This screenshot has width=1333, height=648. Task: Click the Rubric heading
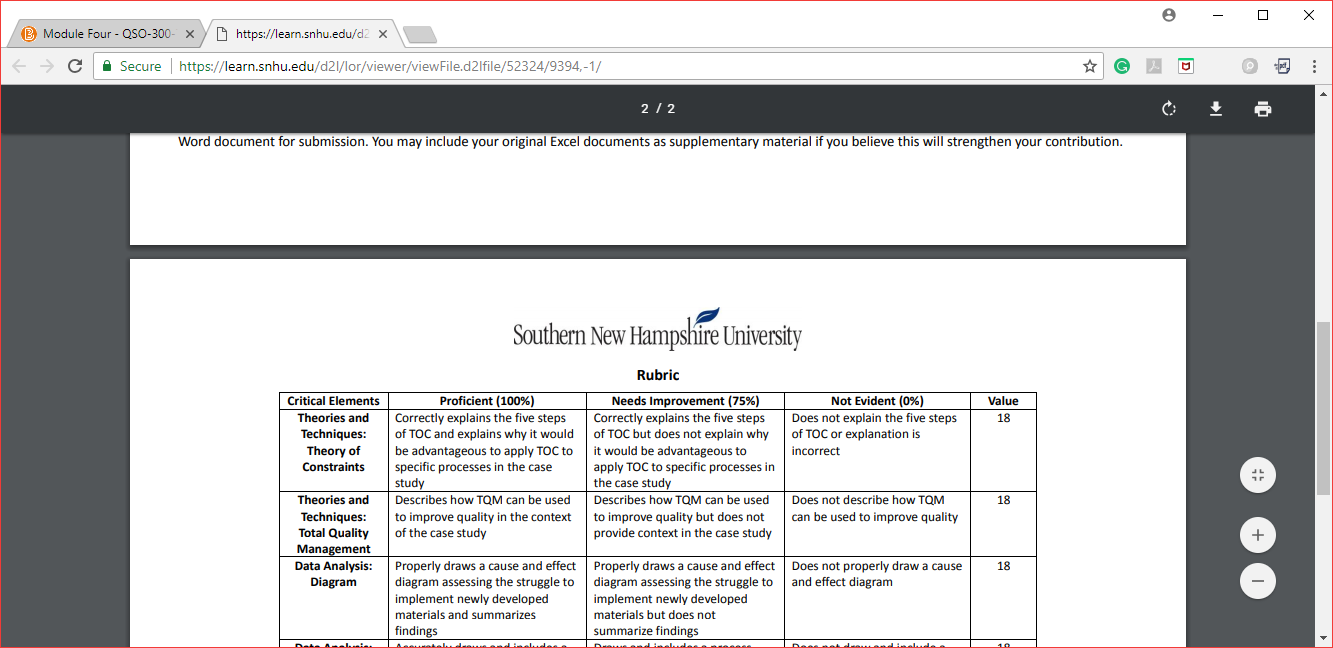[x=658, y=375]
